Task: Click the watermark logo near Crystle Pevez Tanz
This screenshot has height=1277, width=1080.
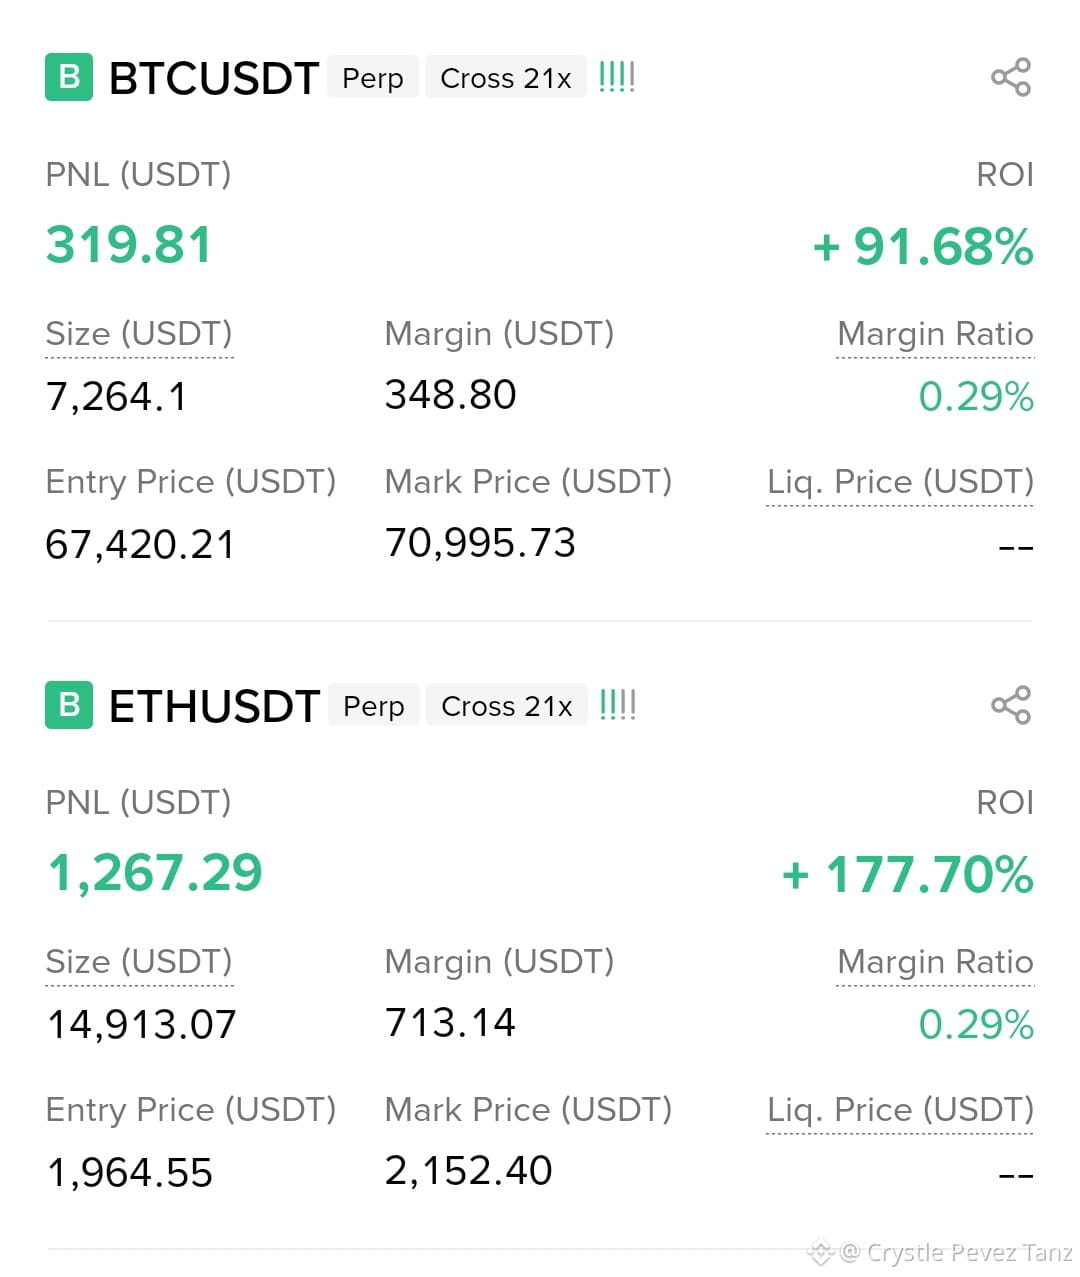Action: (821, 1251)
